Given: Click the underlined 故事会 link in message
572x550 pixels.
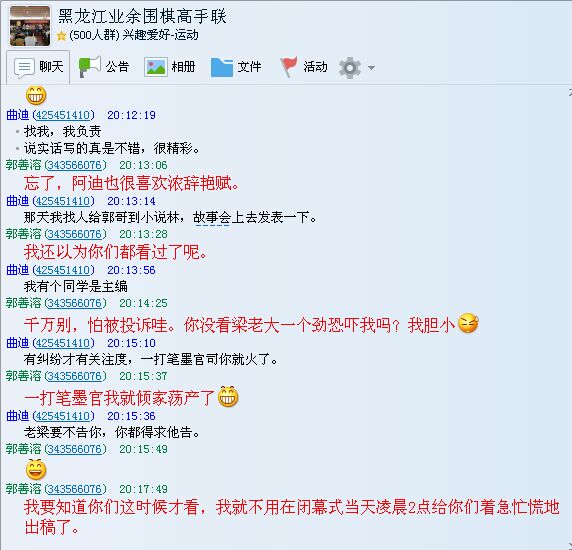Looking at the screenshot, I should [x=212, y=218].
